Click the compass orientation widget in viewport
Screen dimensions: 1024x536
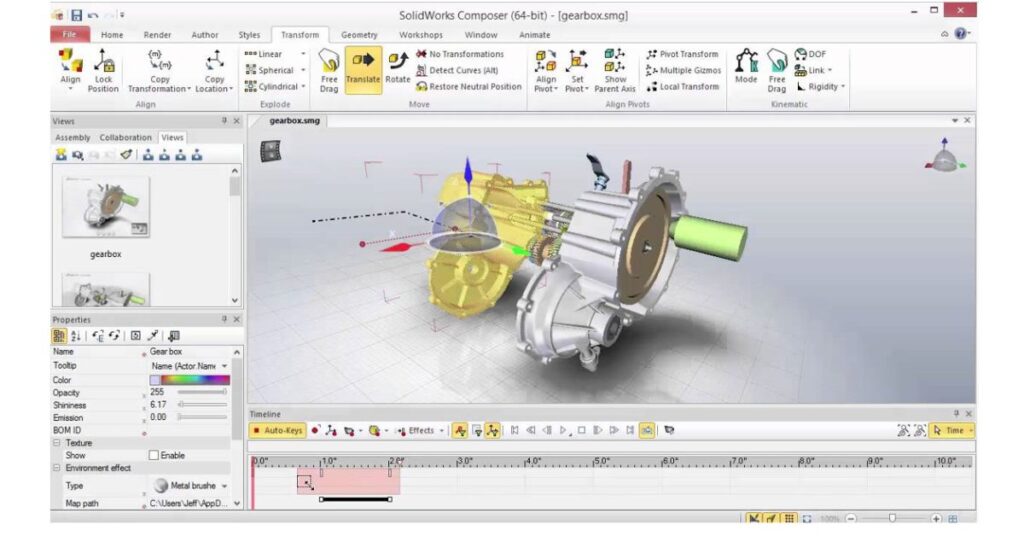point(945,157)
